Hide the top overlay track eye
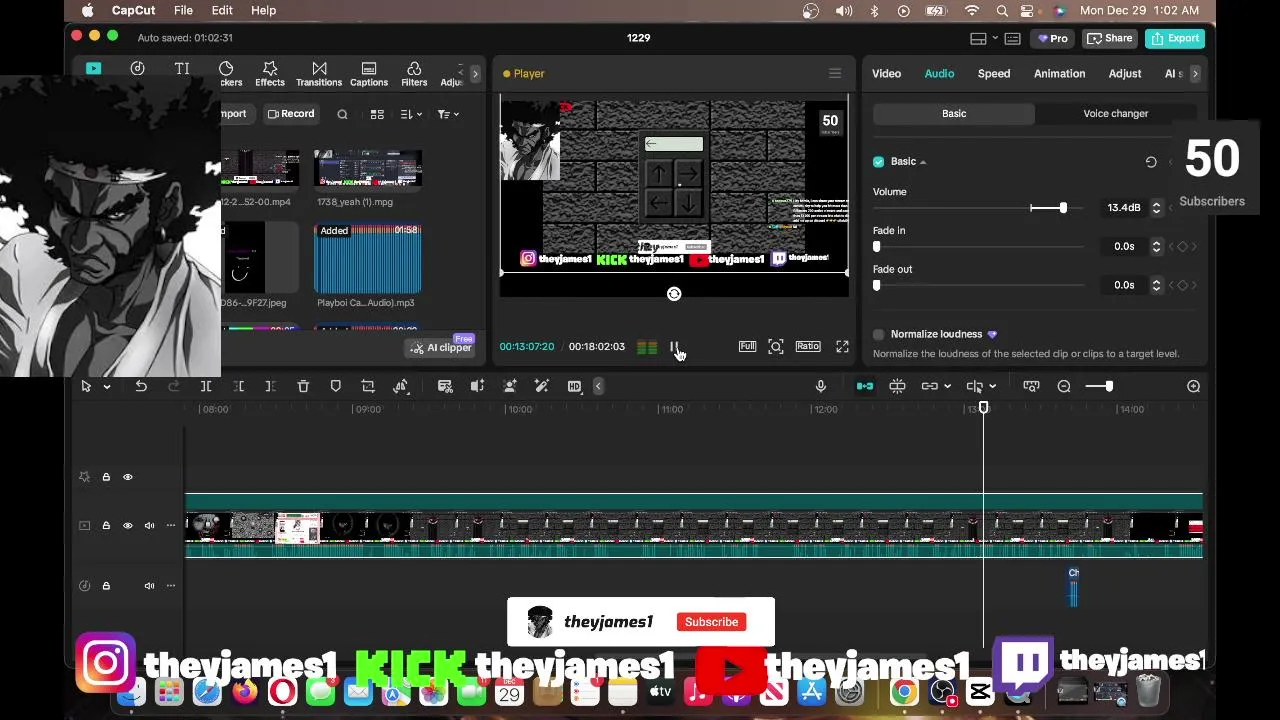The image size is (1280, 720). coord(128,477)
